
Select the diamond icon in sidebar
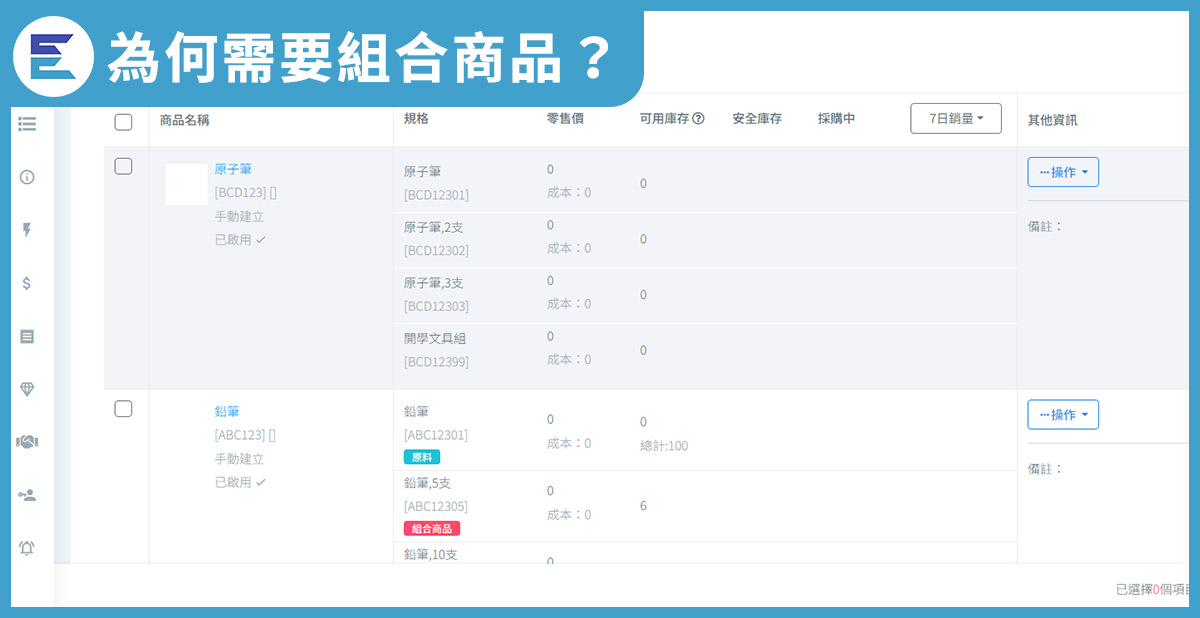27,389
